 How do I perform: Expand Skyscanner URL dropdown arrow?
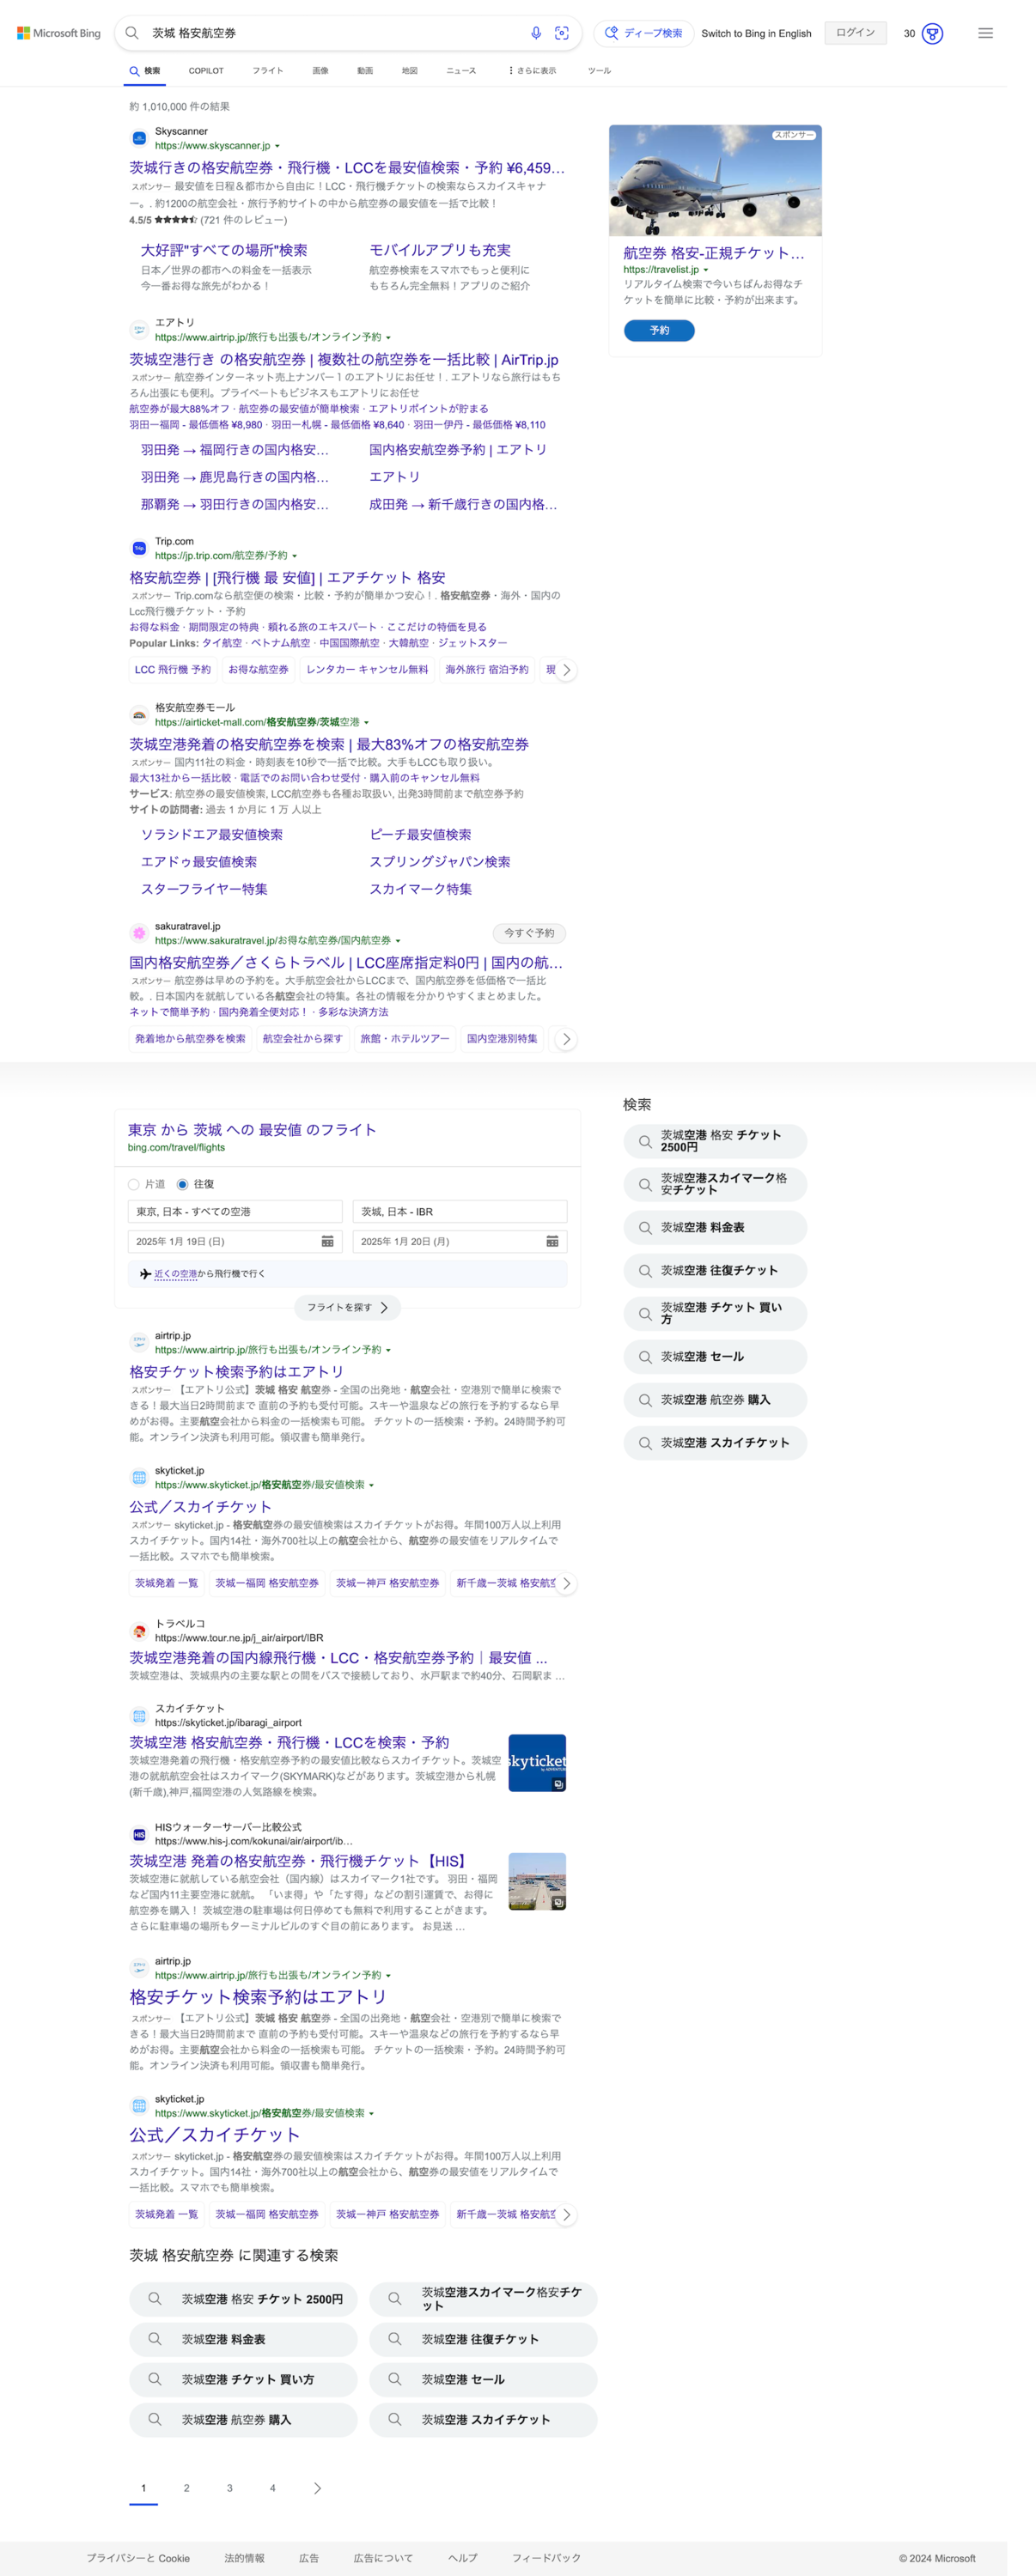coord(277,146)
